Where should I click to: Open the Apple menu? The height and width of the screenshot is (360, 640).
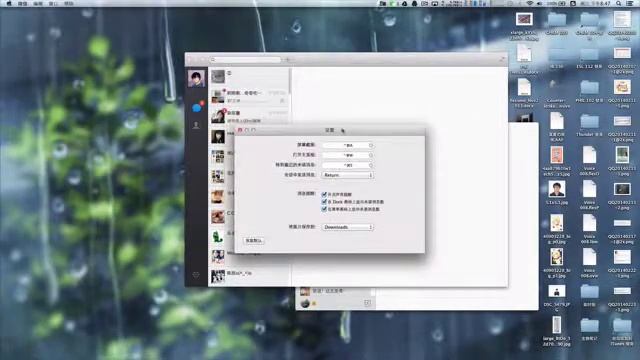point(9,3)
